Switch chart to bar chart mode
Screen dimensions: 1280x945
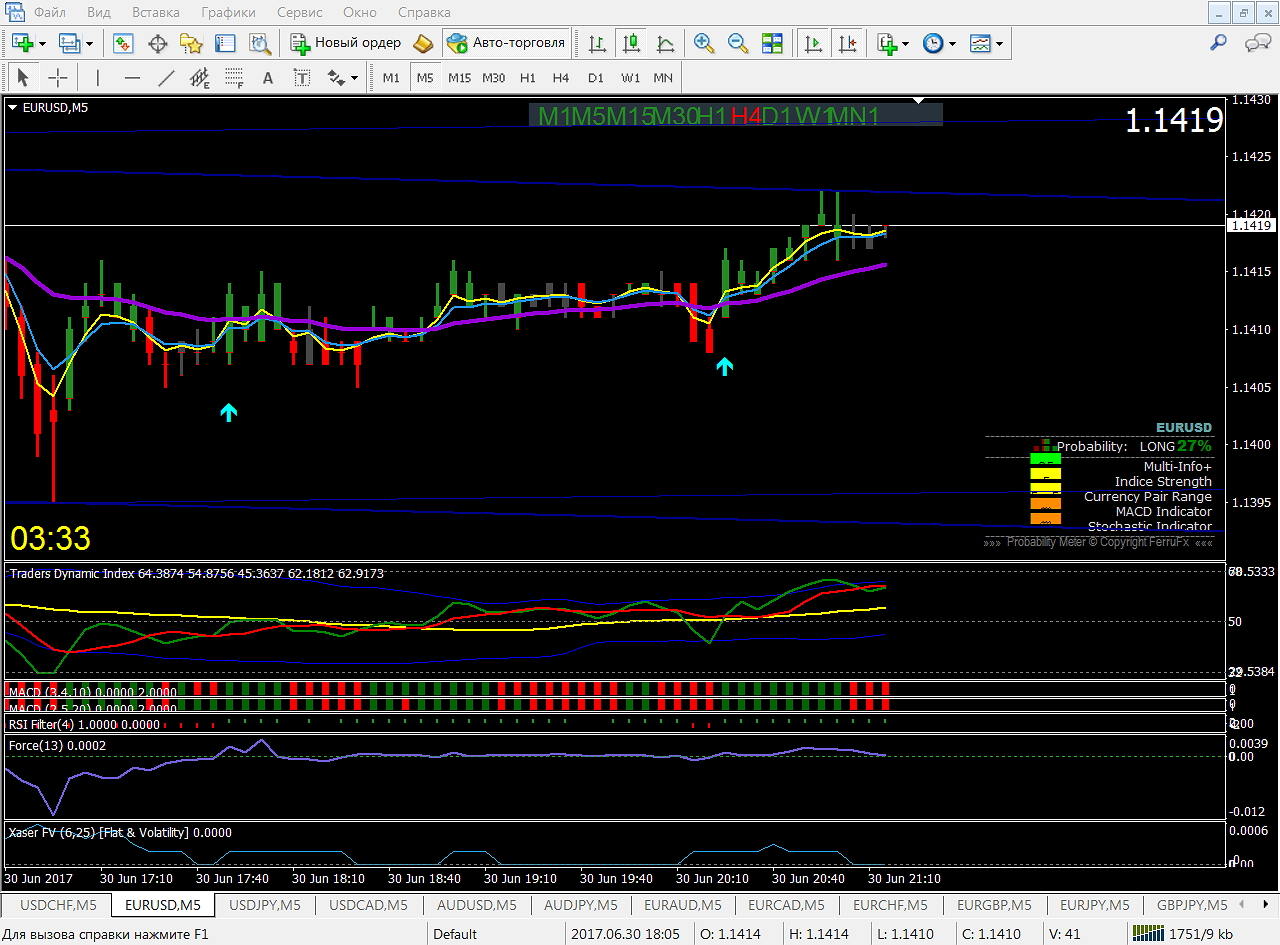(x=597, y=43)
